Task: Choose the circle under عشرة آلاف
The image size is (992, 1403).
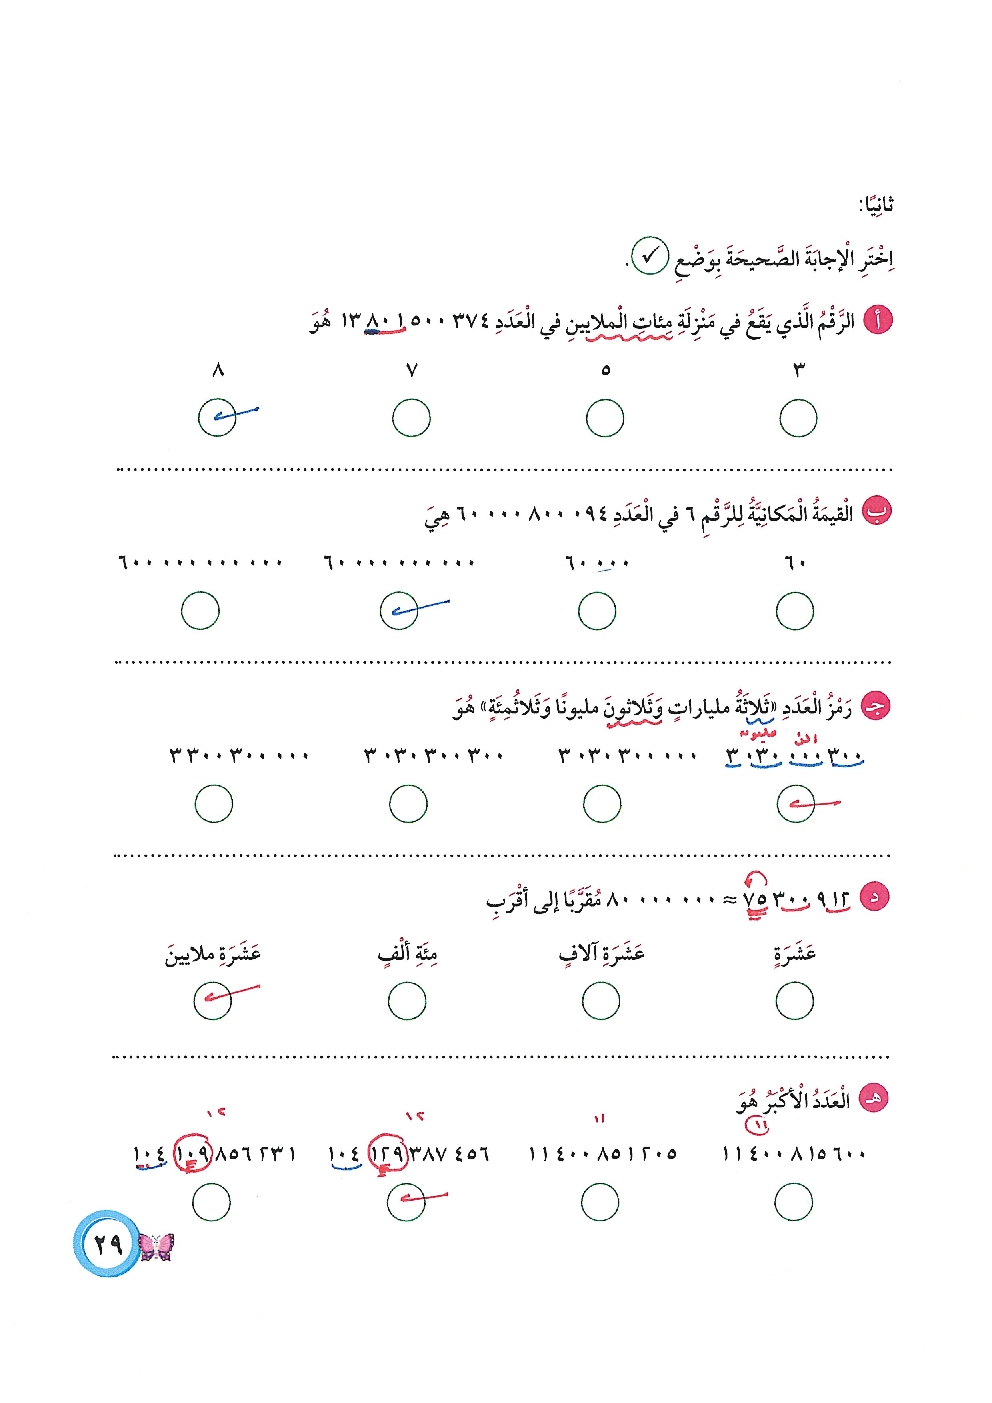Action: point(600,1000)
